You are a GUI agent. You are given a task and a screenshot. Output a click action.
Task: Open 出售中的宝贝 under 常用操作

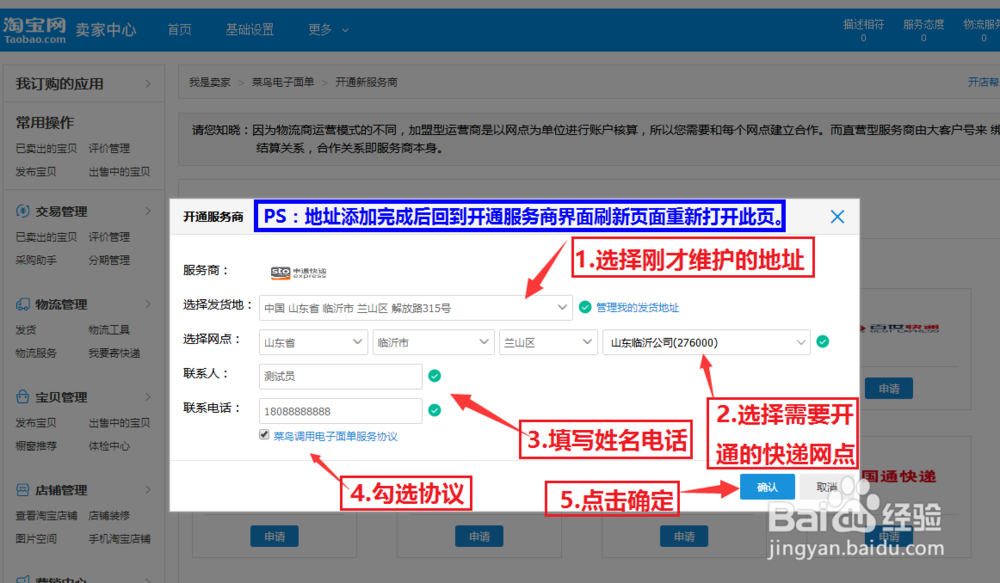[x=119, y=172]
